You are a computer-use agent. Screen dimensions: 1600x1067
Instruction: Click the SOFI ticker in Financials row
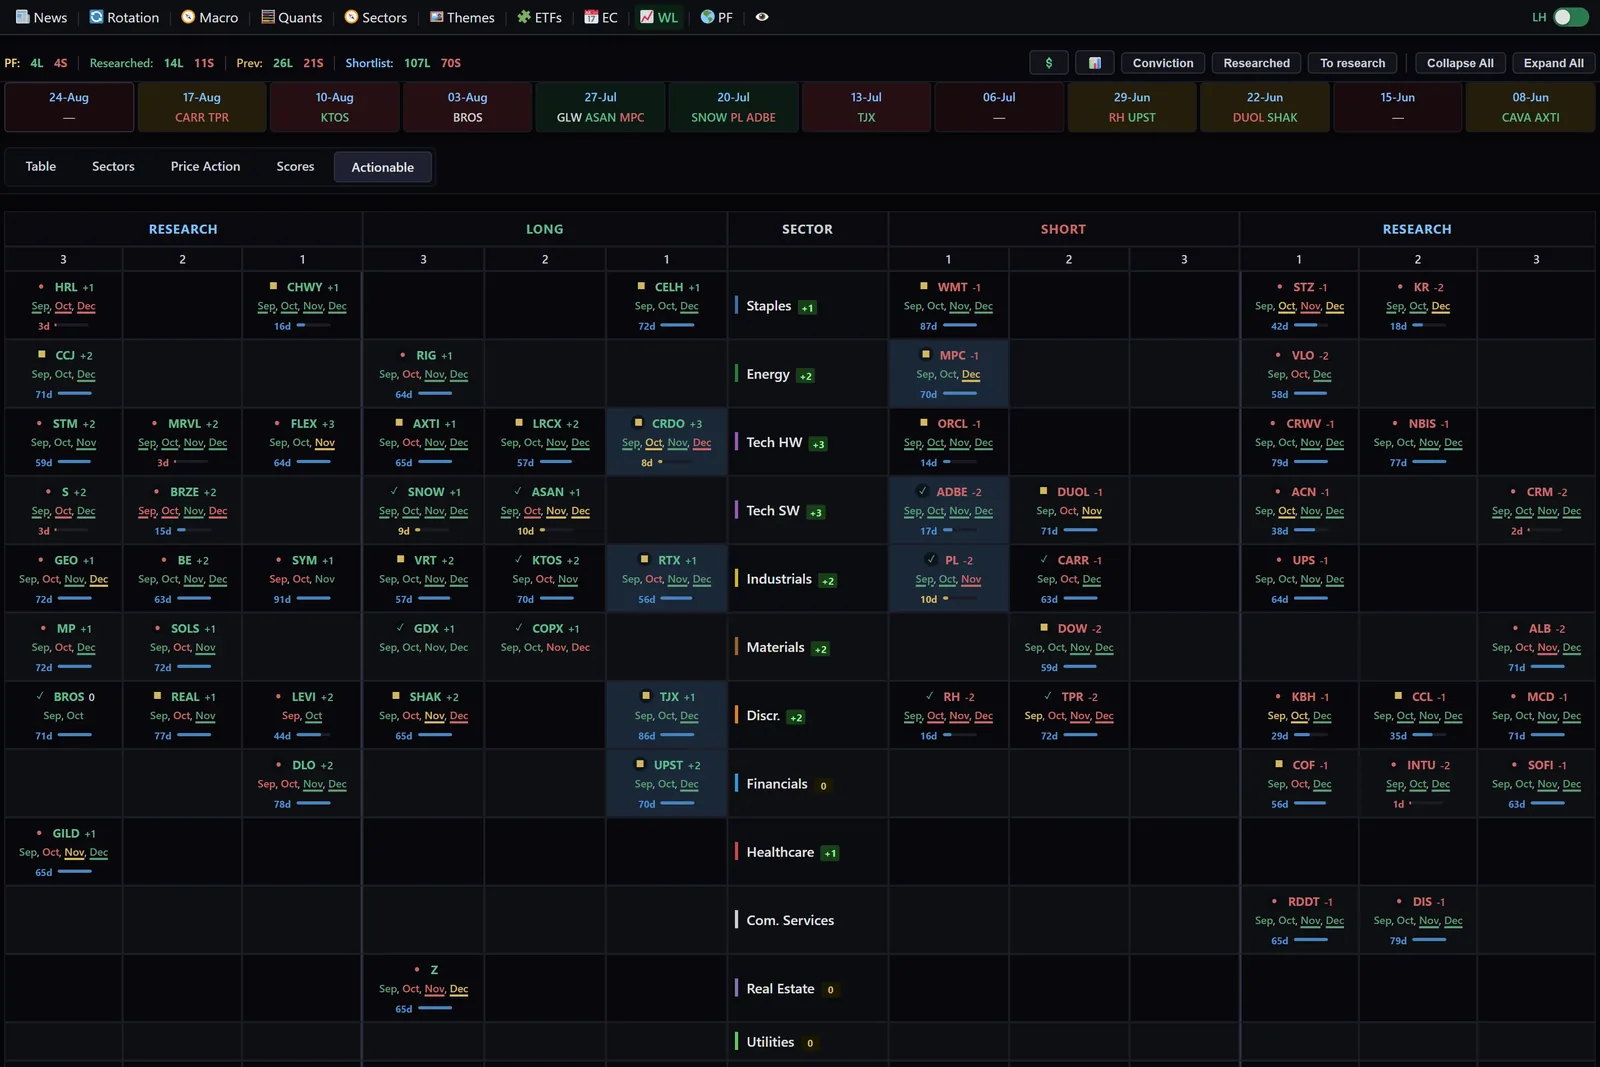(1540, 765)
